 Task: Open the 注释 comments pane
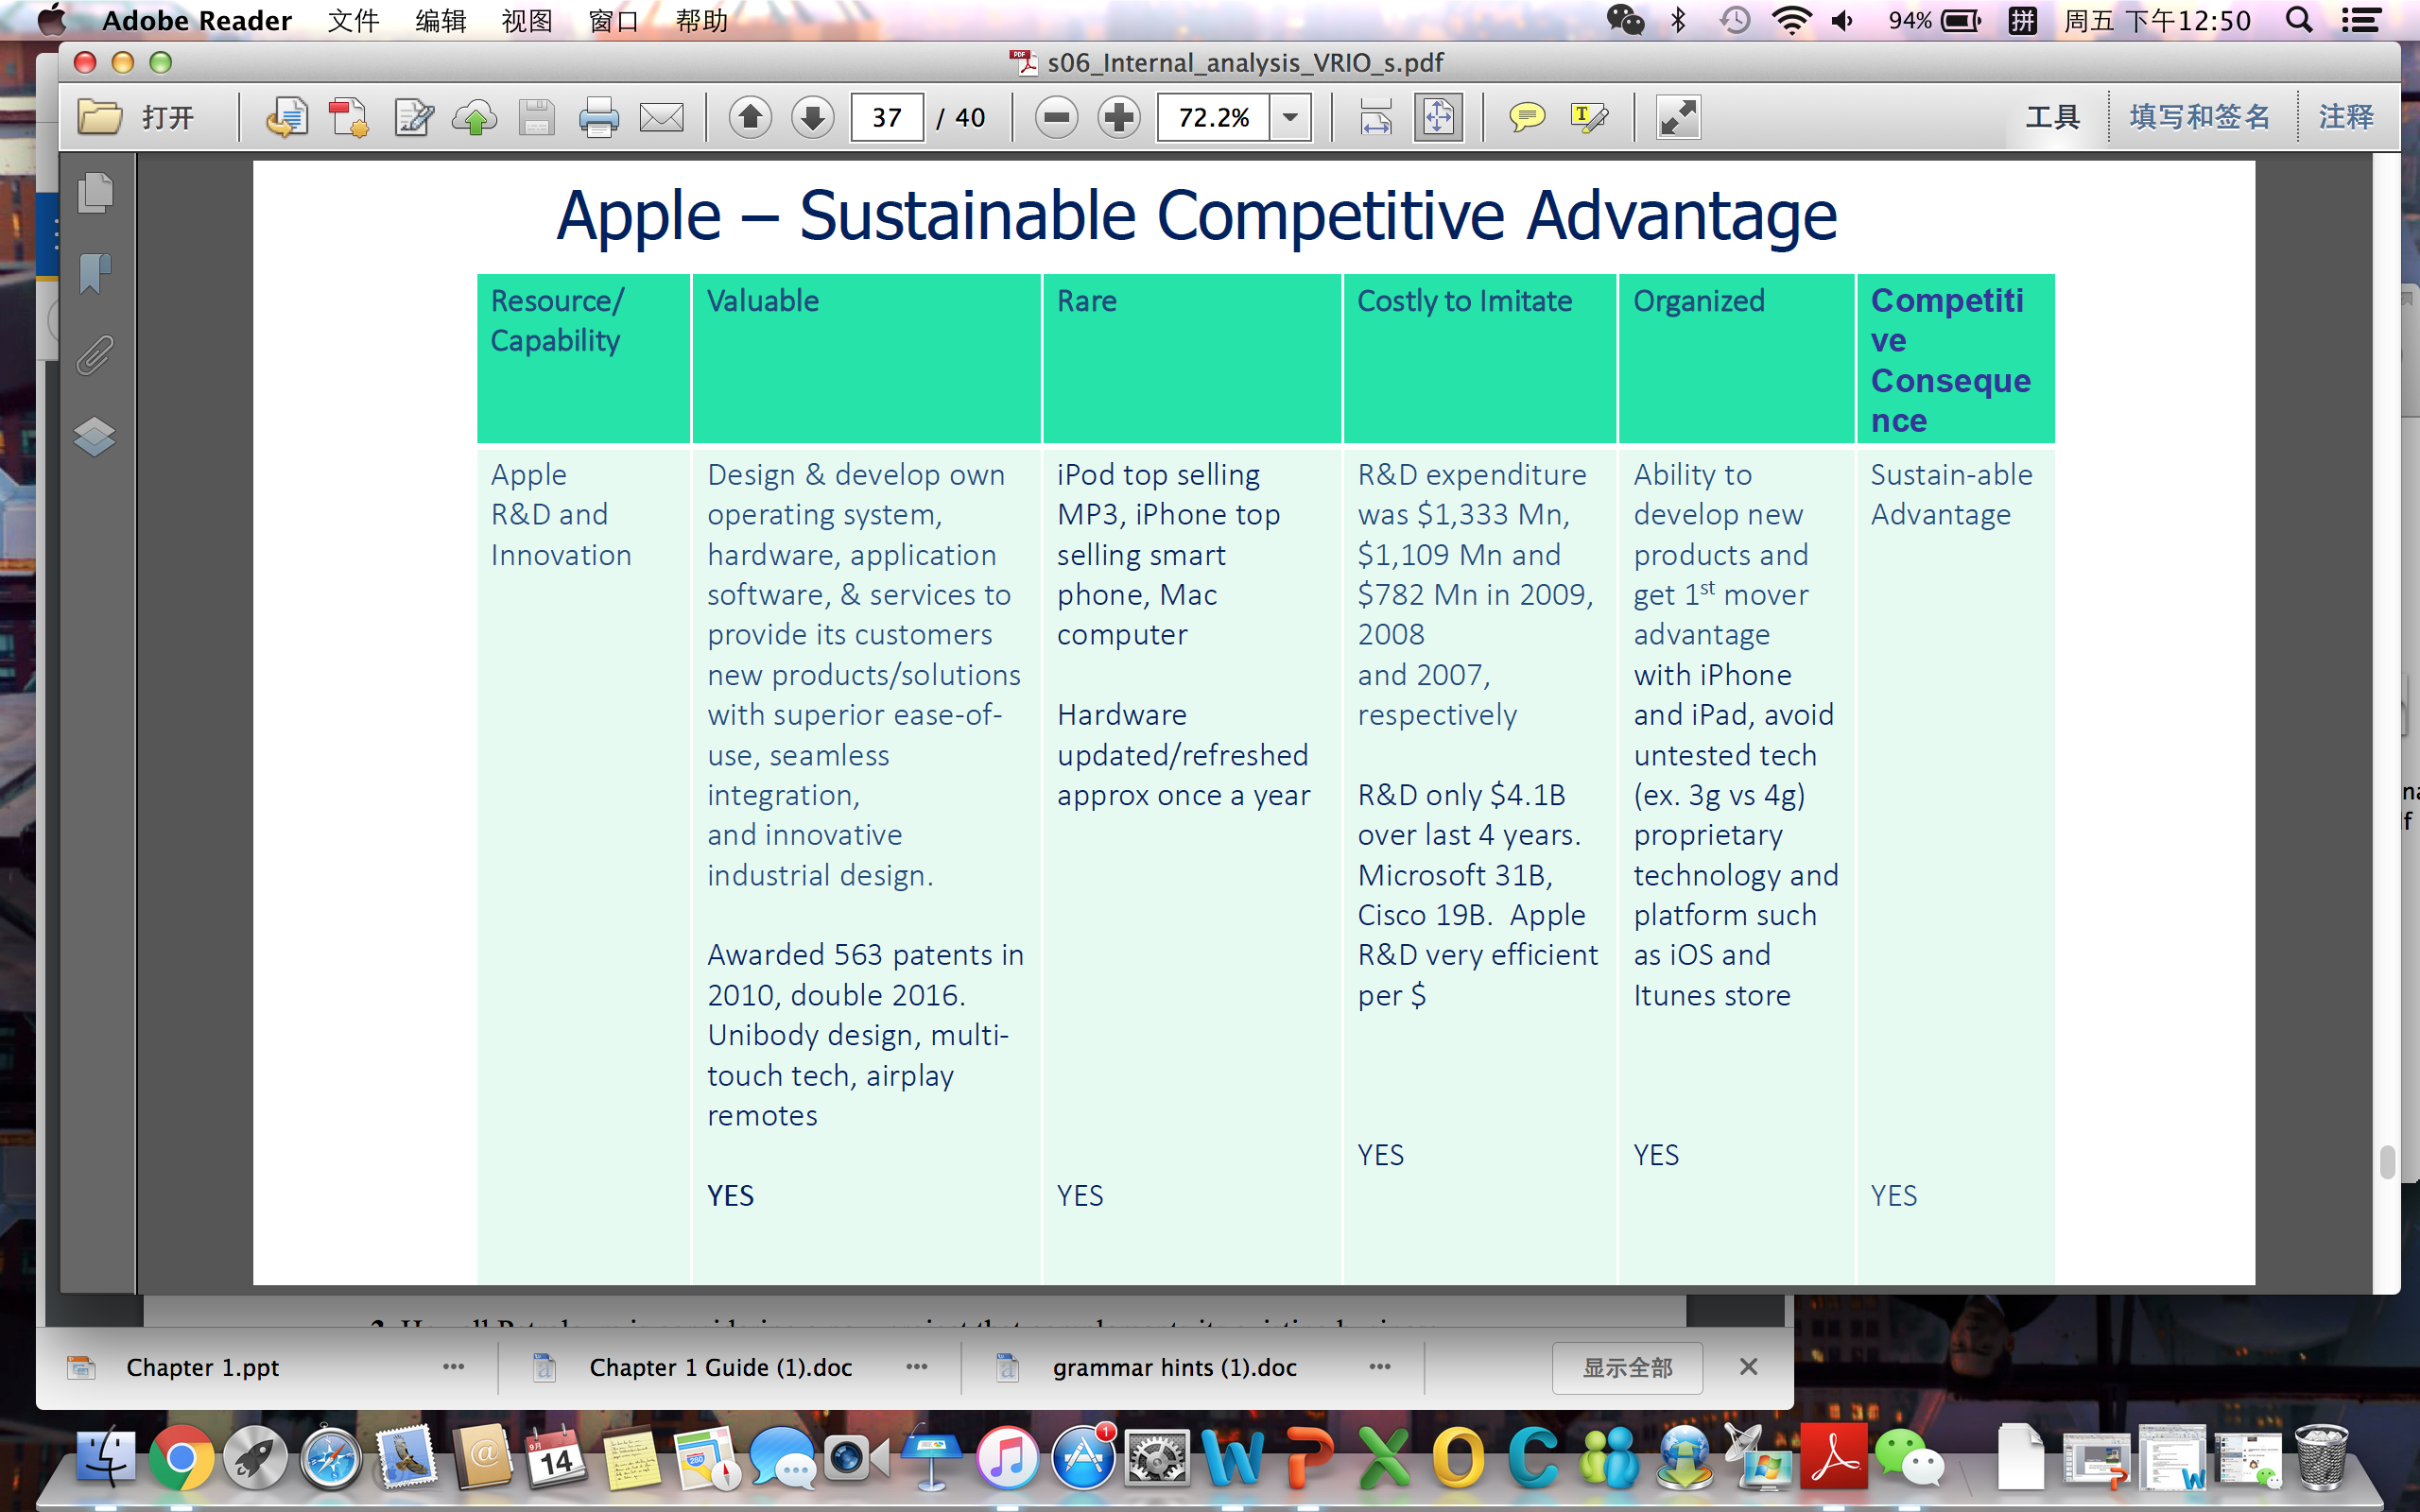coord(2346,118)
